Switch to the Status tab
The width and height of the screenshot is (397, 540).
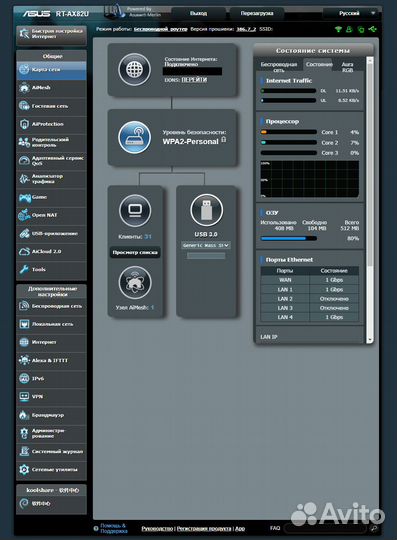pos(319,65)
